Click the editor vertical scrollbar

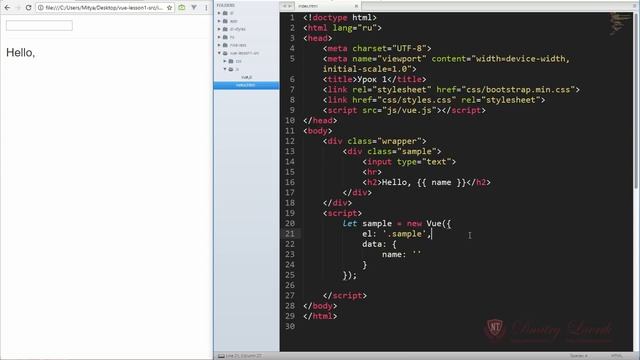(636, 100)
